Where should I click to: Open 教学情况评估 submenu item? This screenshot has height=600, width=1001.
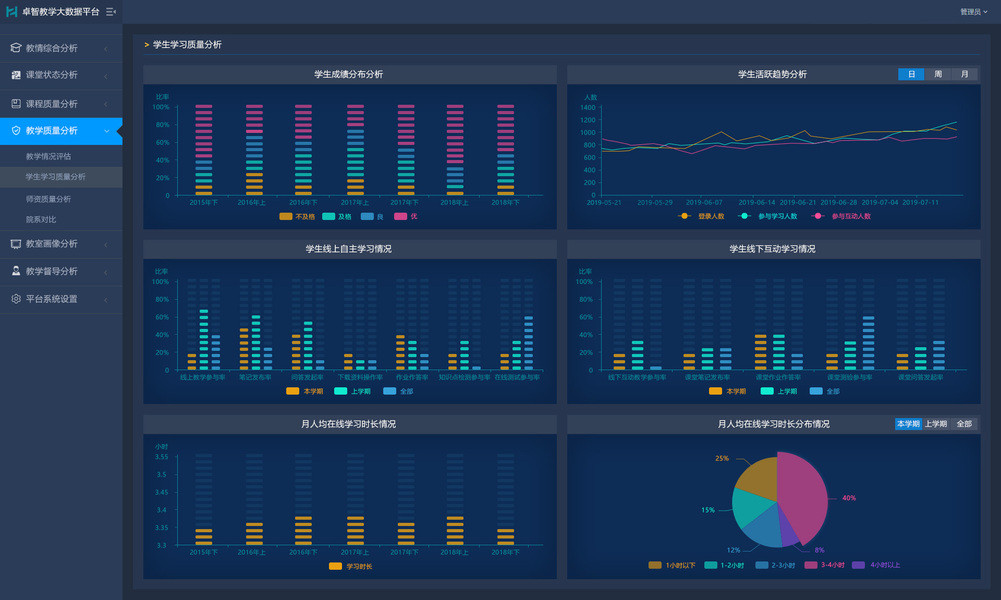49,156
